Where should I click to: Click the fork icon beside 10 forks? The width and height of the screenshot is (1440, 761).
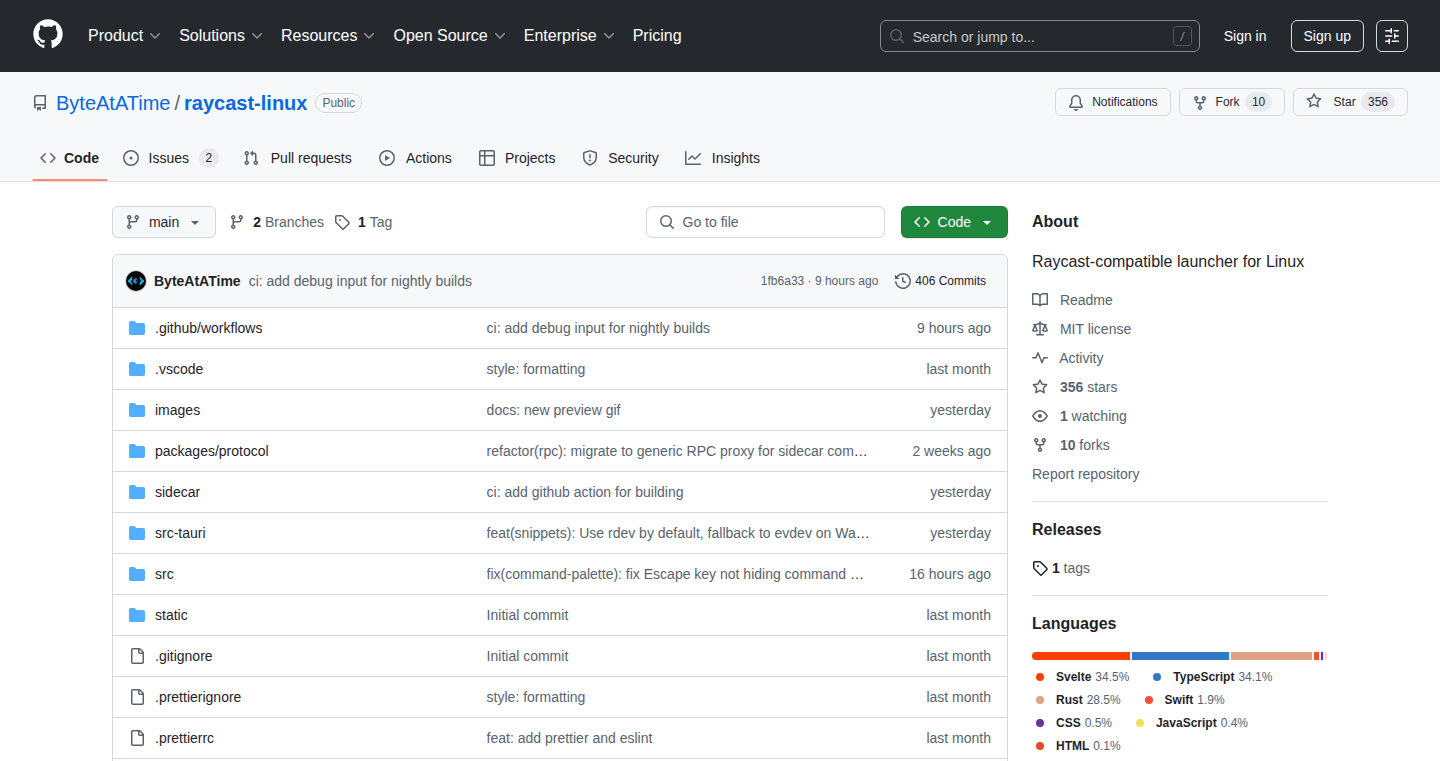click(x=1040, y=445)
